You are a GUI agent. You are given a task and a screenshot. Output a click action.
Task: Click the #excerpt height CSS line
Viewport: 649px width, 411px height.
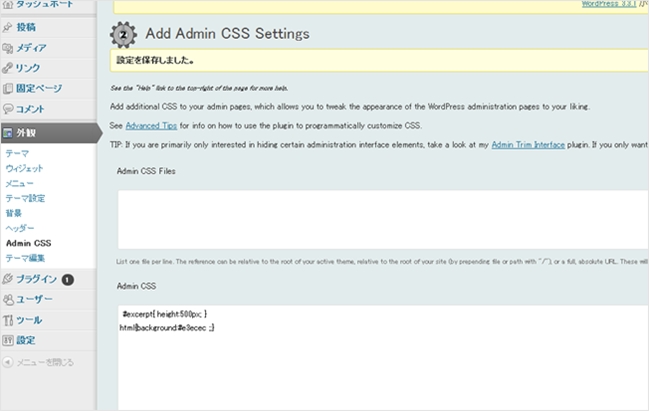tap(164, 314)
